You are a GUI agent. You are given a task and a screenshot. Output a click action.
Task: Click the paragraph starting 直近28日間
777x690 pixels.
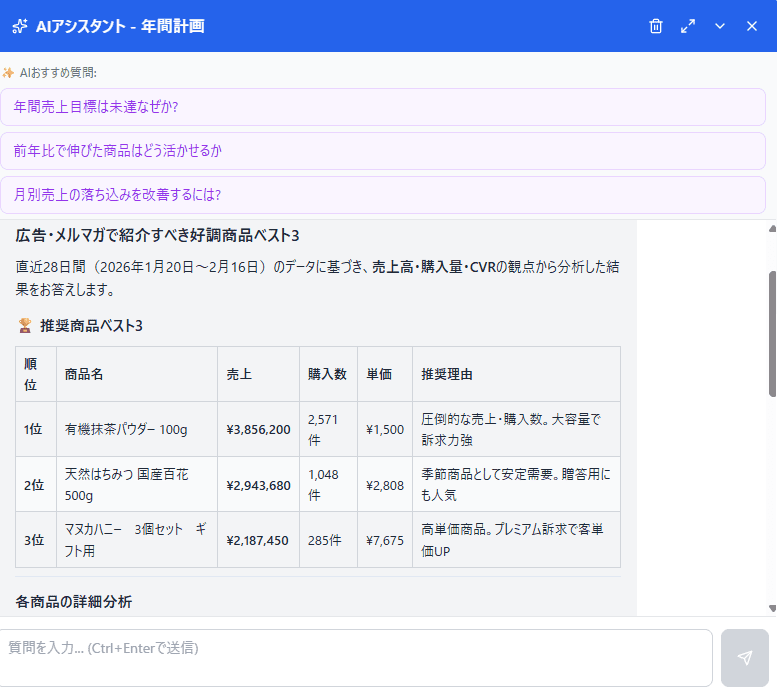click(317, 278)
